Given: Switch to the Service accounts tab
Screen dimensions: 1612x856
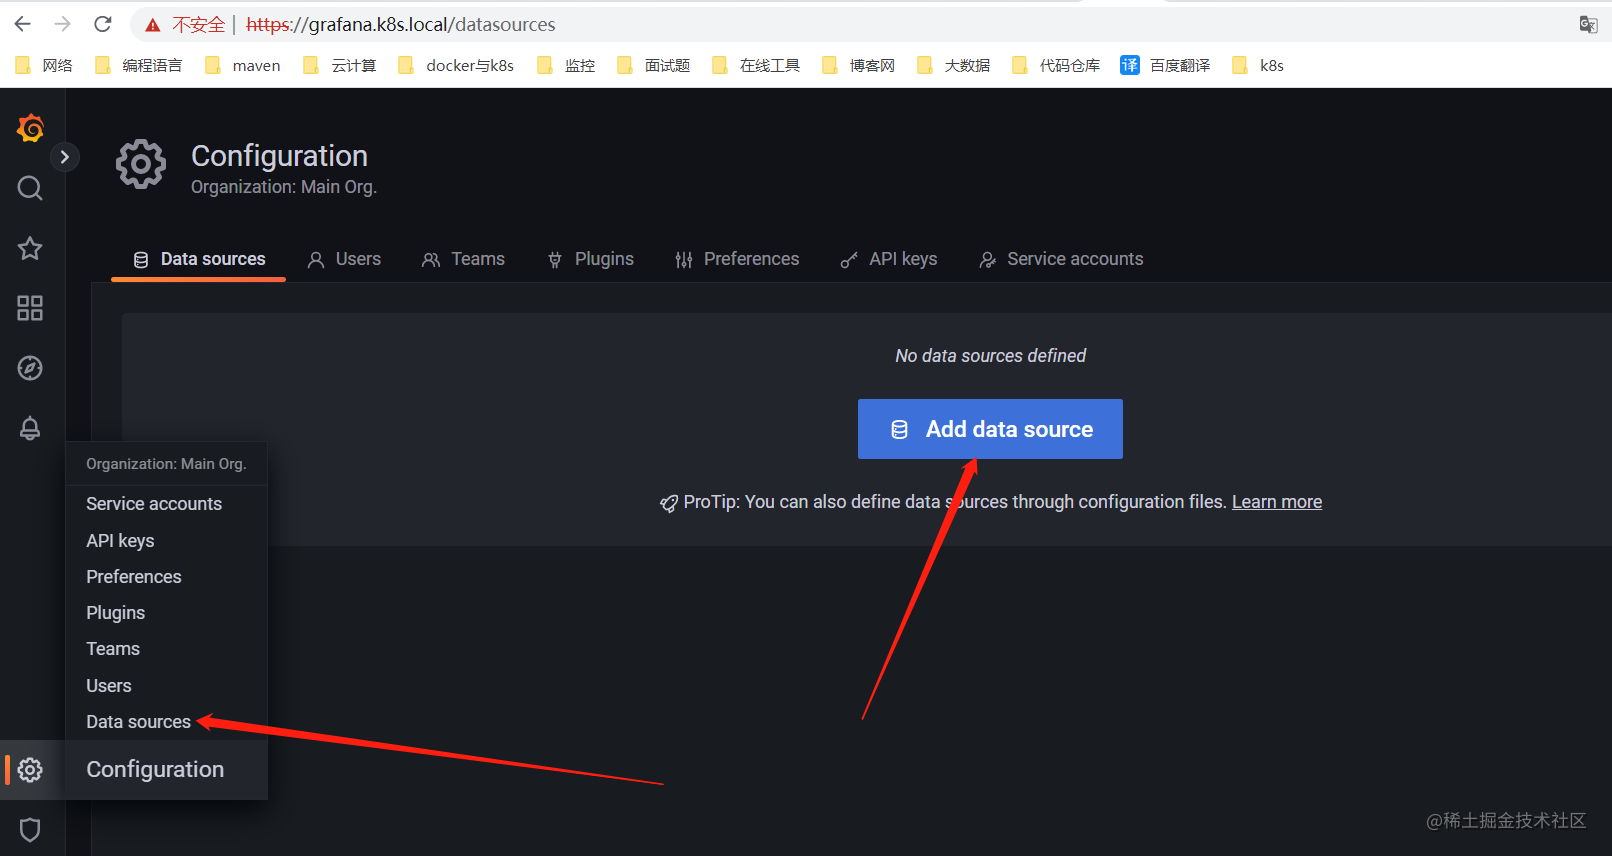Looking at the screenshot, I should tap(1061, 259).
